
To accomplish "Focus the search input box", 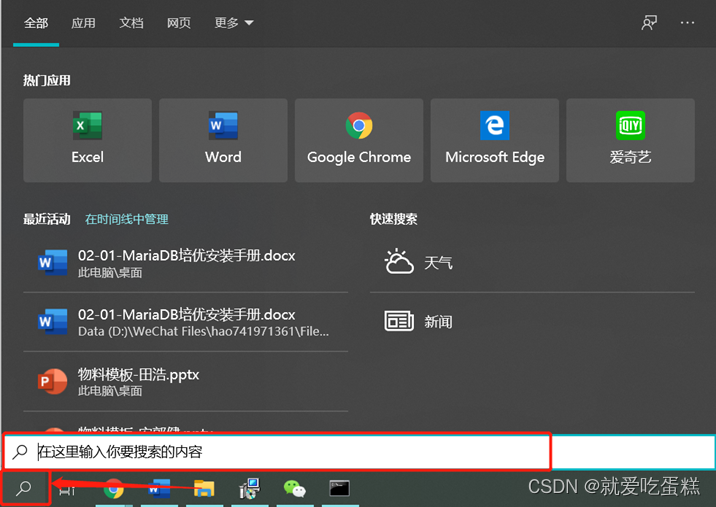I will click(359, 452).
